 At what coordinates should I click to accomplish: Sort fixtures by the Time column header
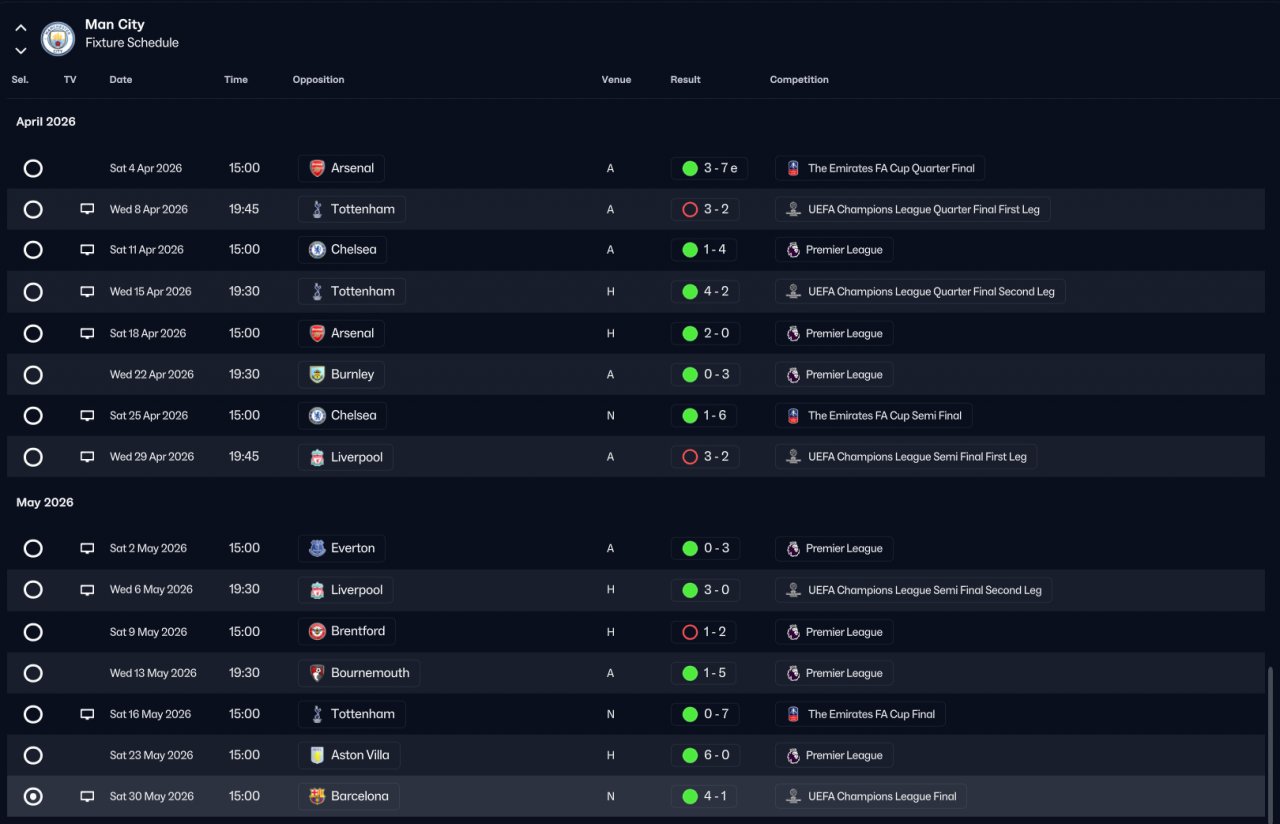click(x=236, y=80)
